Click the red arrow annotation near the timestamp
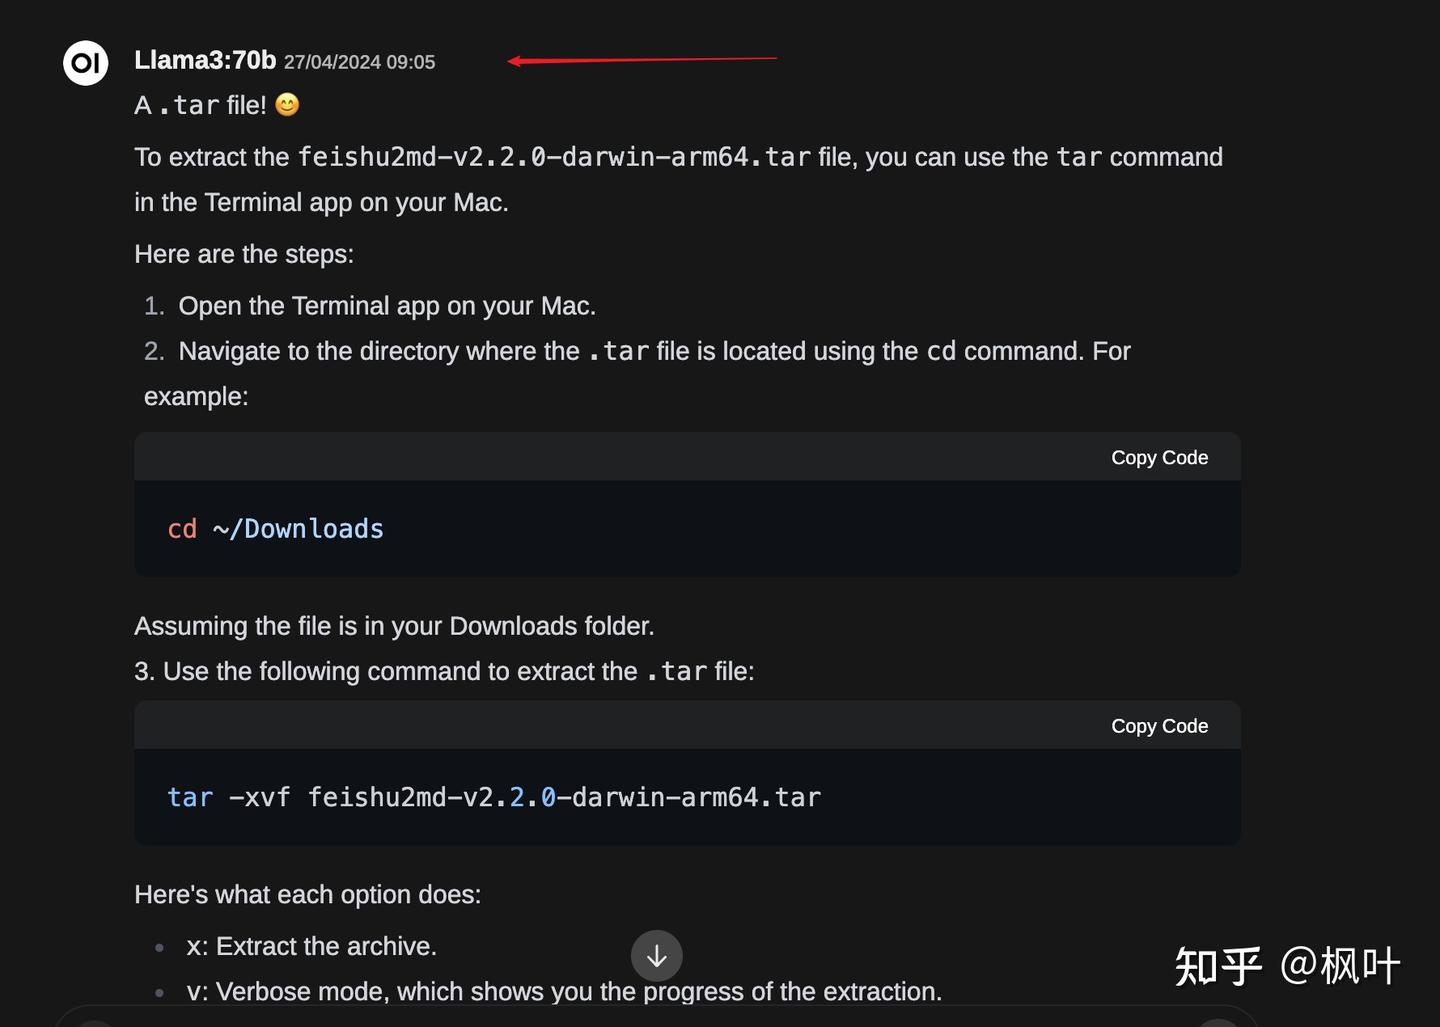Viewport: 1440px width, 1027px height. pyautogui.click(x=641, y=60)
